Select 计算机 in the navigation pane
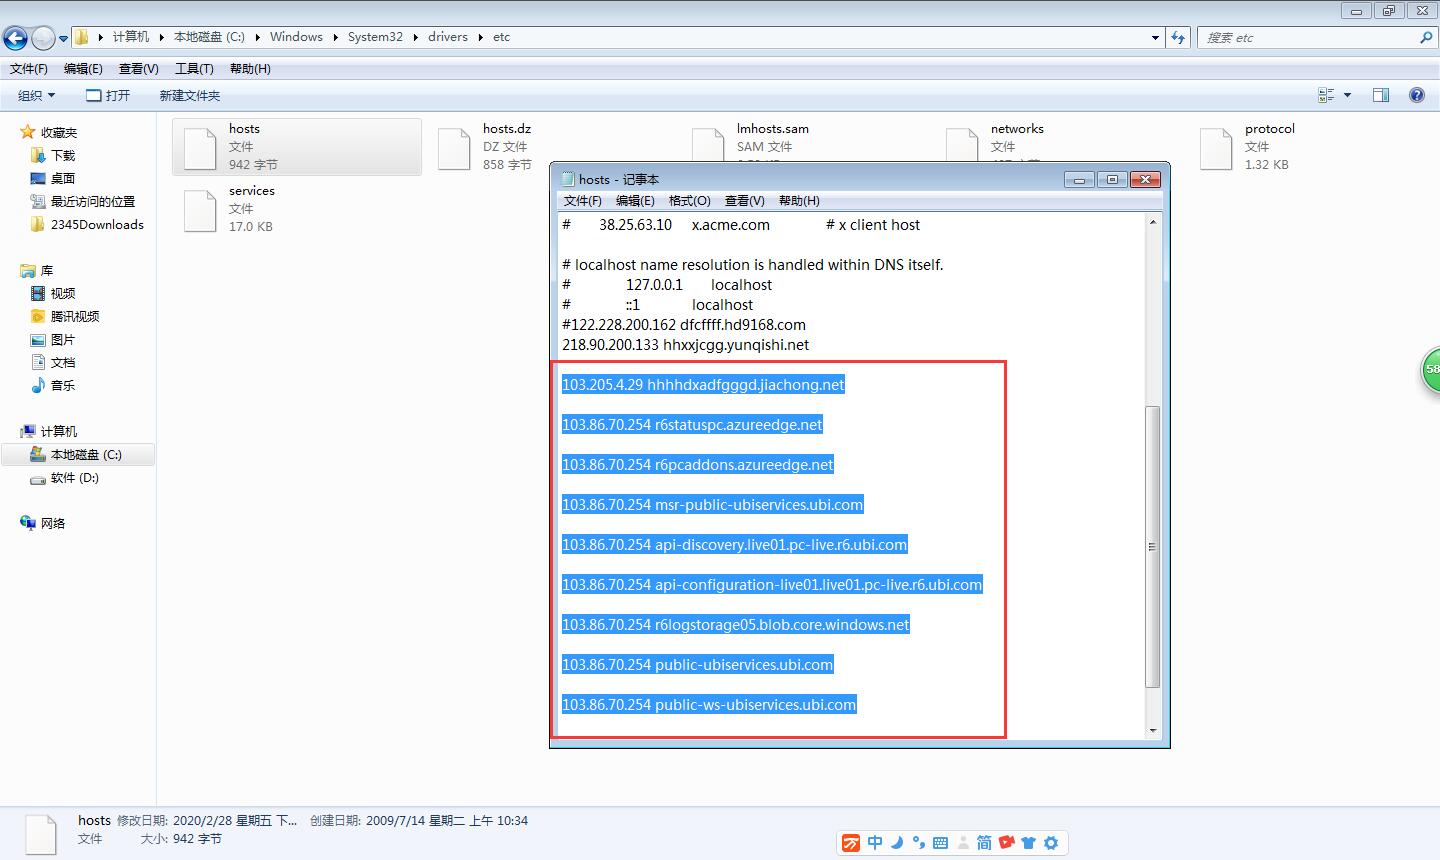1440x860 pixels. pos(59,431)
